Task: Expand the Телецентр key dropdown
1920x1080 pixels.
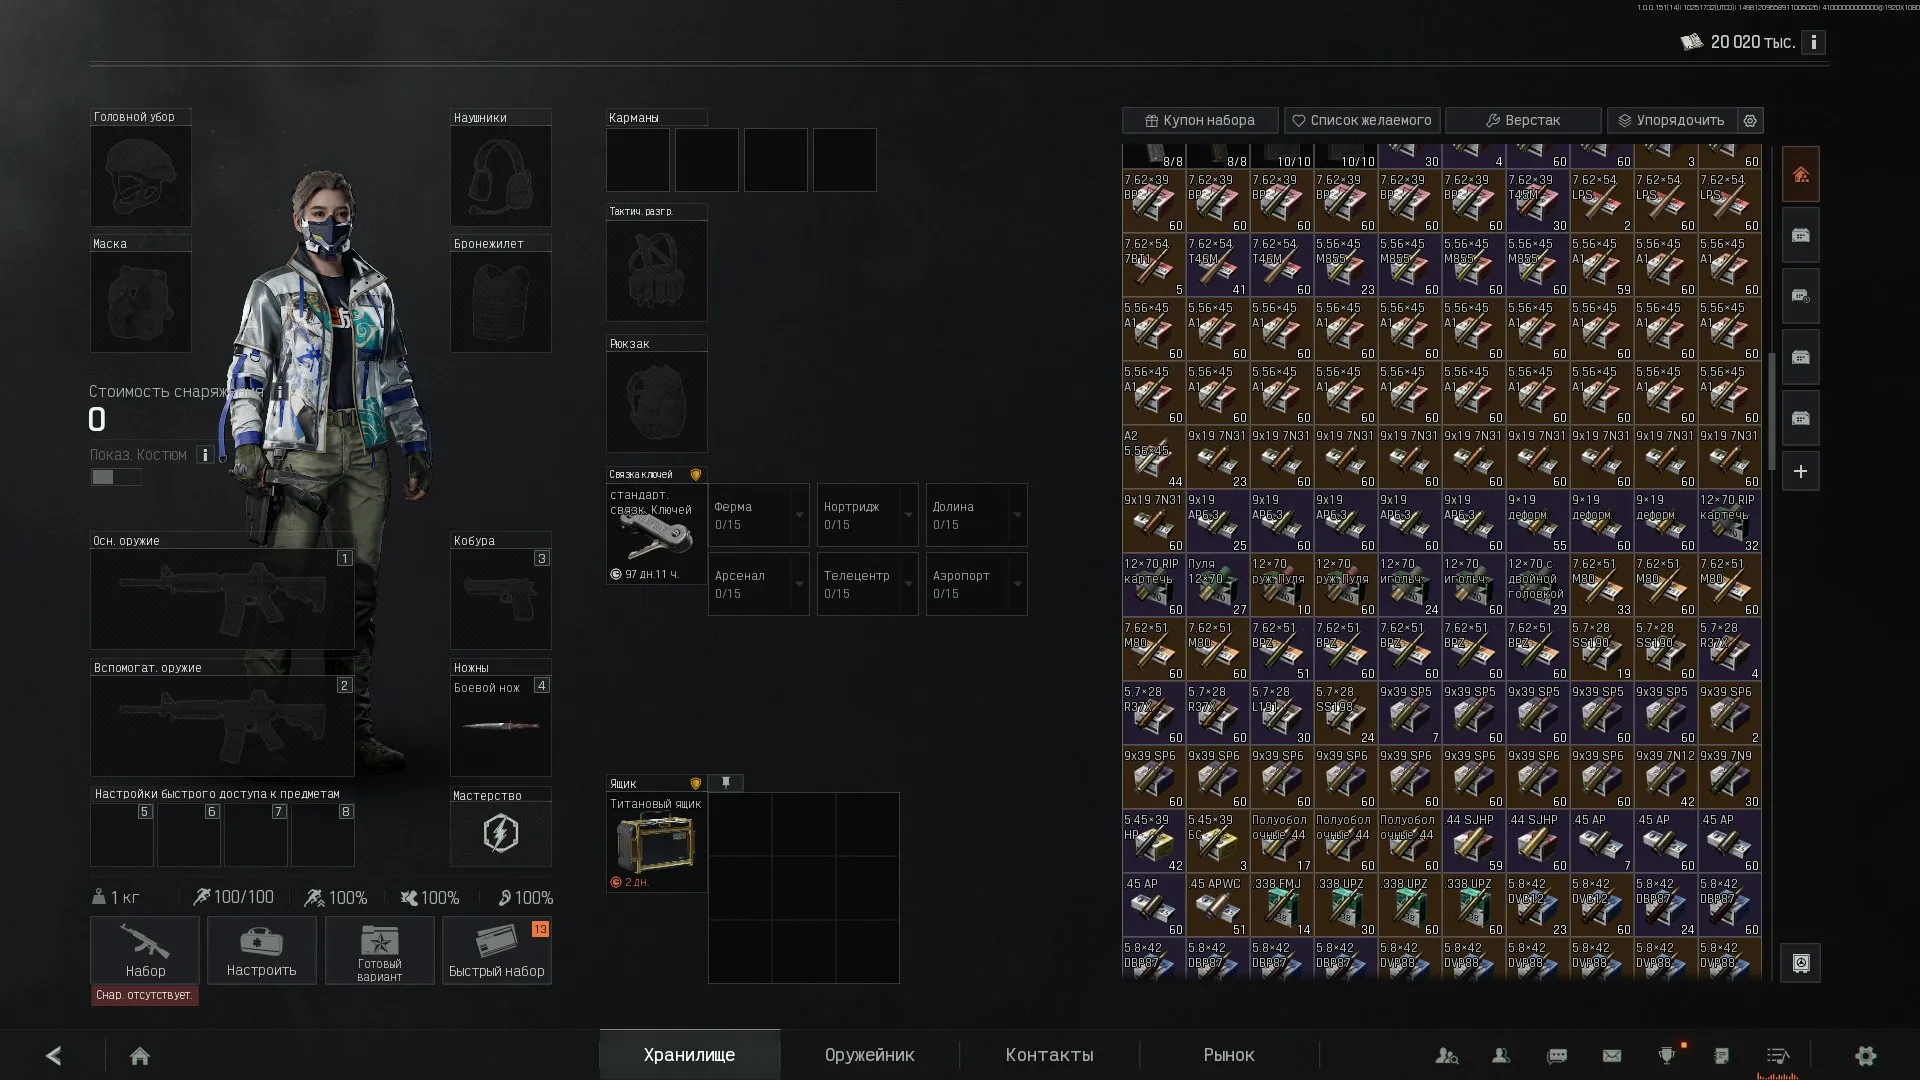Action: coord(908,584)
